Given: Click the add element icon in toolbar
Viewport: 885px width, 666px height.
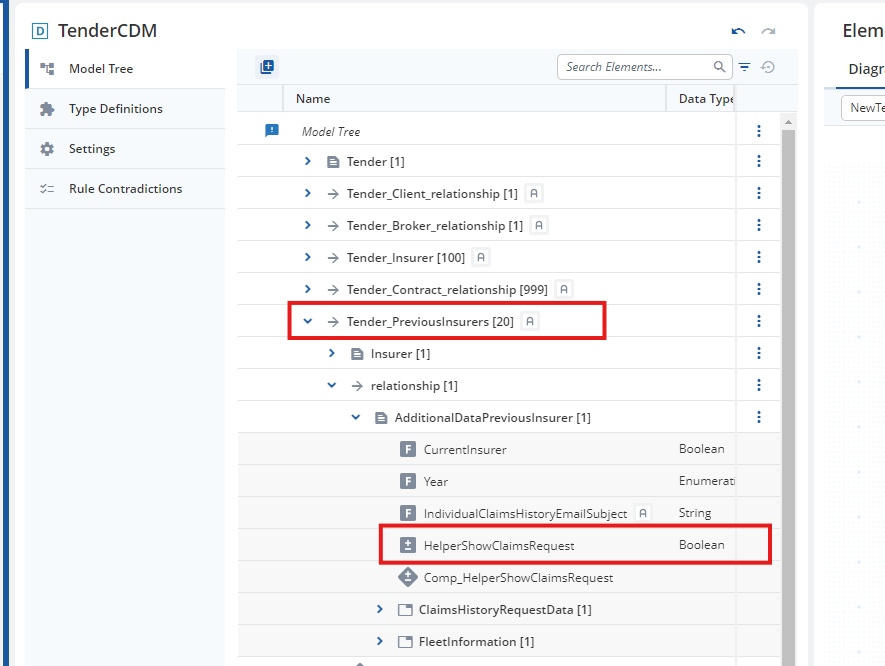Looking at the screenshot, I should coord(267,67).
